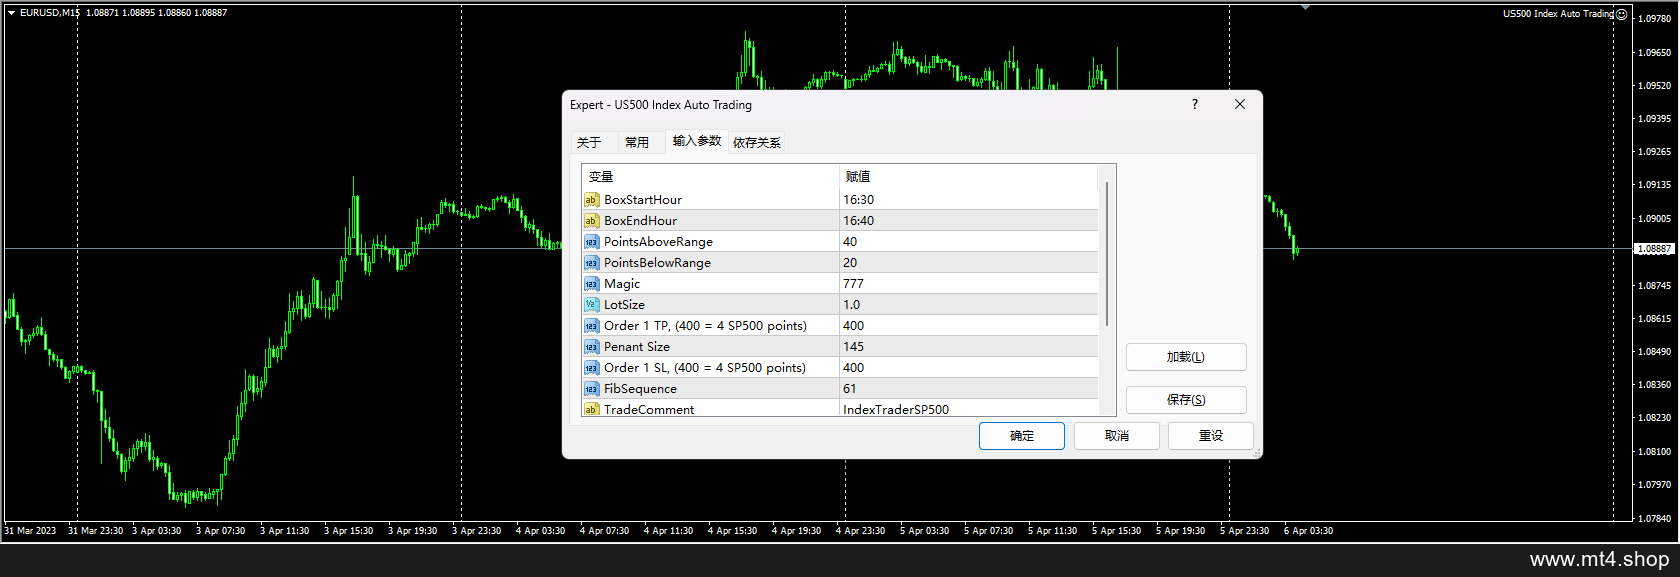Click the BoxEndHour string variable icon
1680x577 pixels.
[591, 221]
